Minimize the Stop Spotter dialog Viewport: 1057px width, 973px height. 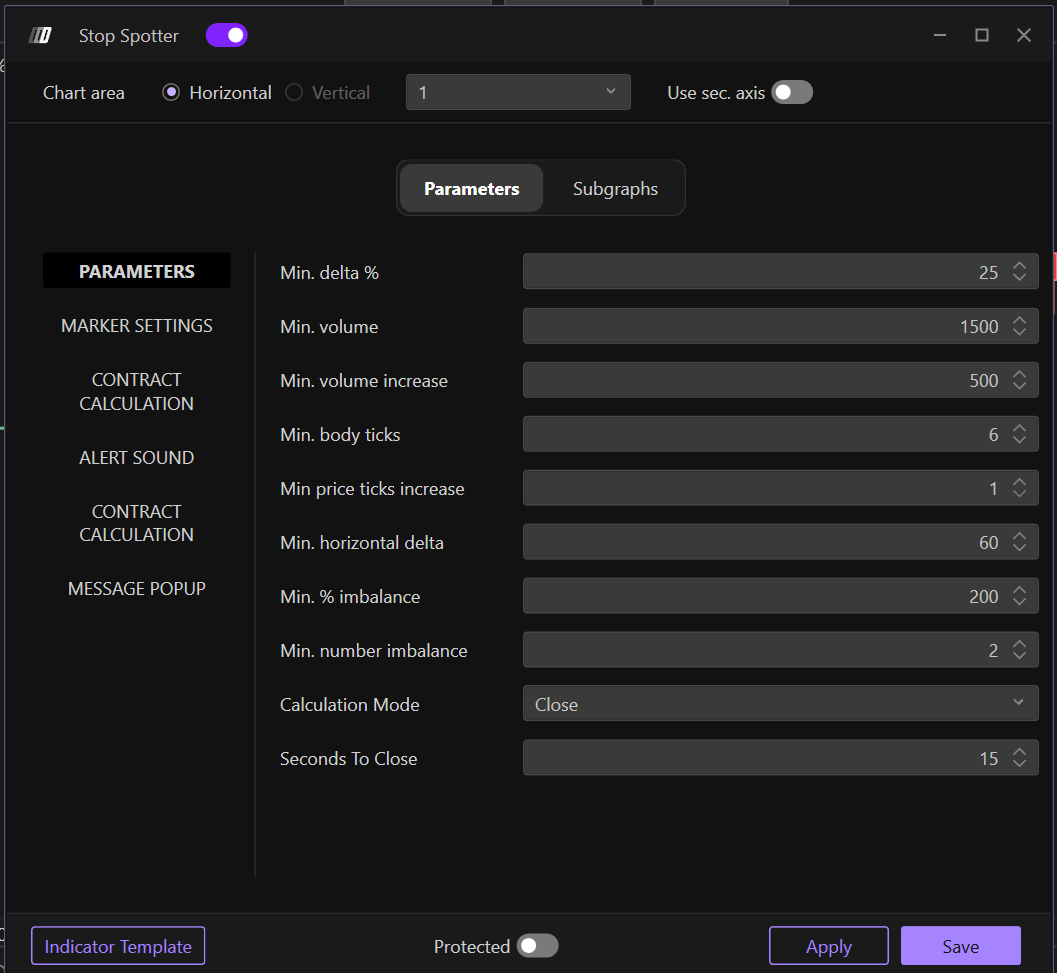click(940, 35)
